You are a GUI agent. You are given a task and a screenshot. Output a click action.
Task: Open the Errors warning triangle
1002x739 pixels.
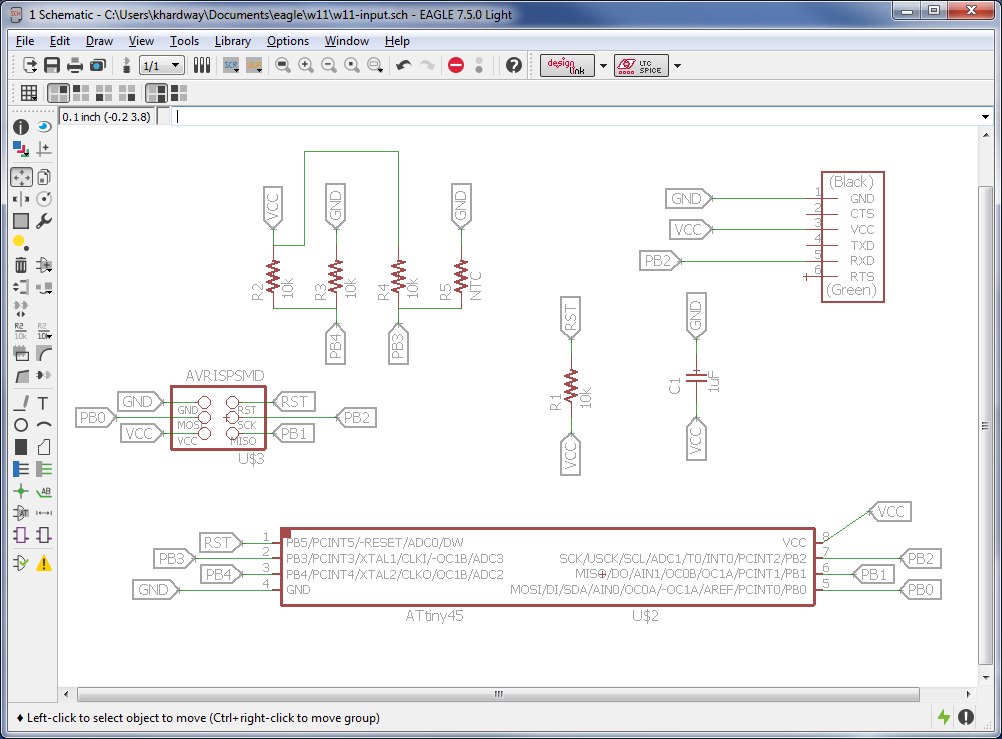click(43, 563)
